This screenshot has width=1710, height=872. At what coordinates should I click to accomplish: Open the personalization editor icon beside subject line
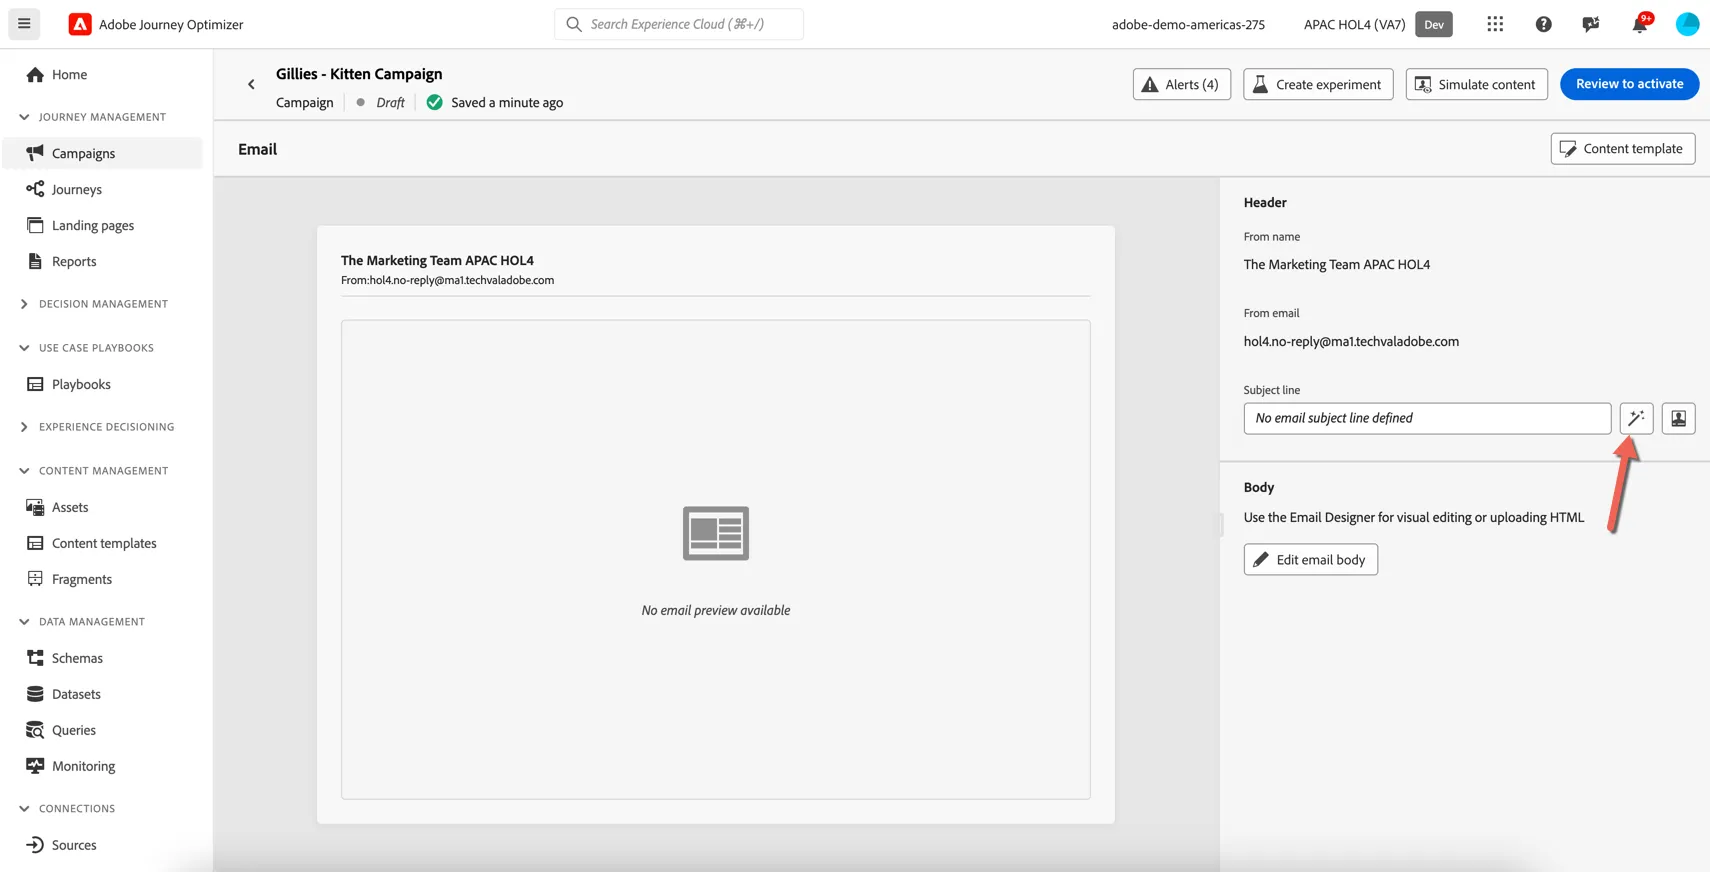(x=1678, y=418)
